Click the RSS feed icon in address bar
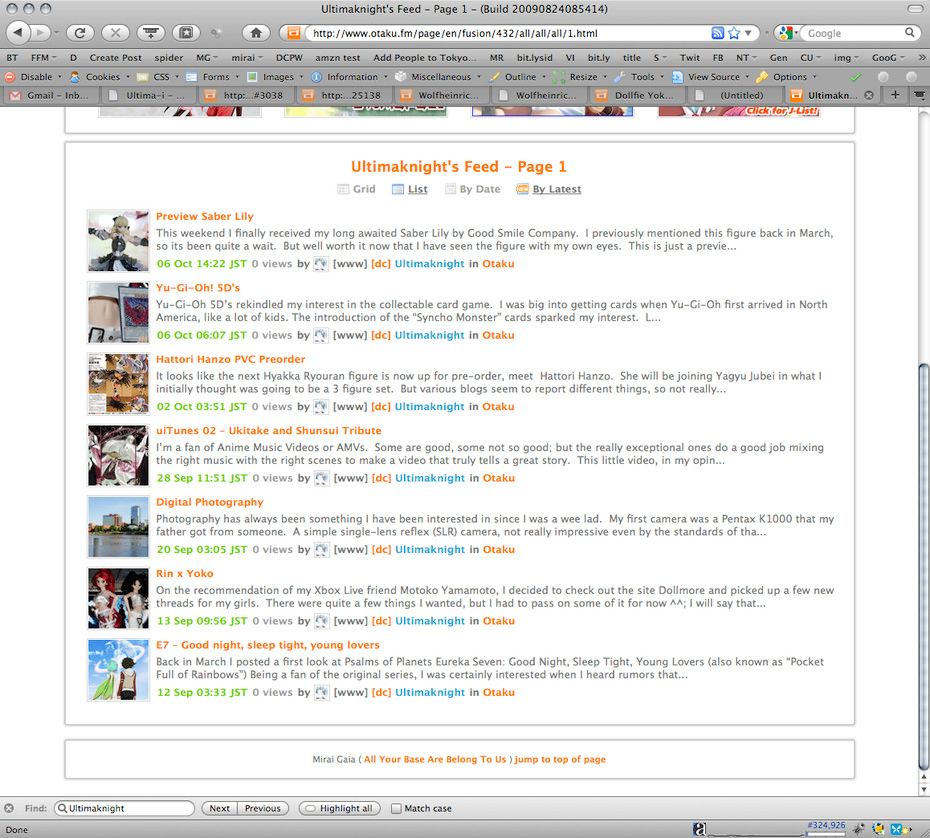This screenshot has height=838, width=930. (x=717, y=33)
